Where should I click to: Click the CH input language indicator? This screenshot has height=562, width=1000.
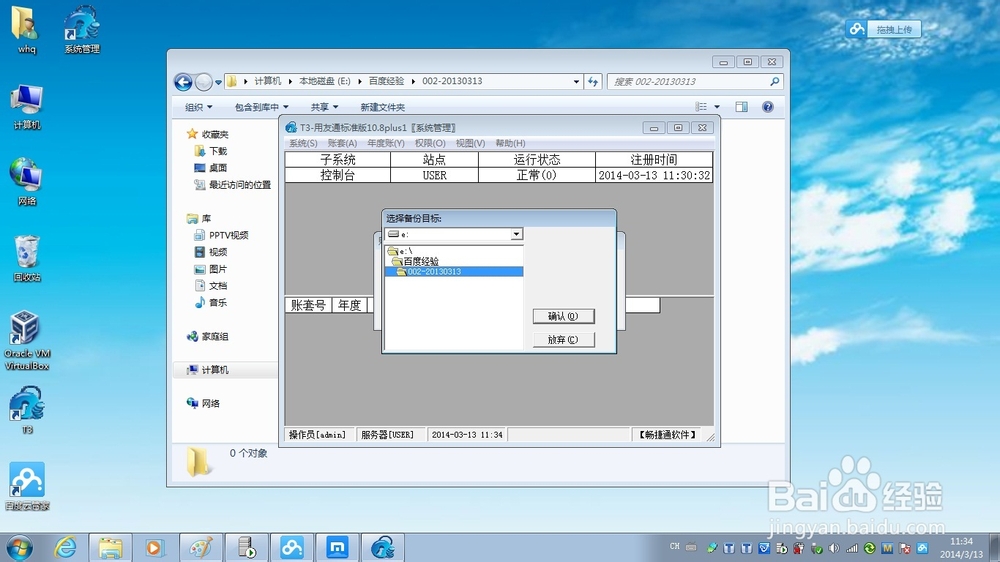tap(675, 547)
